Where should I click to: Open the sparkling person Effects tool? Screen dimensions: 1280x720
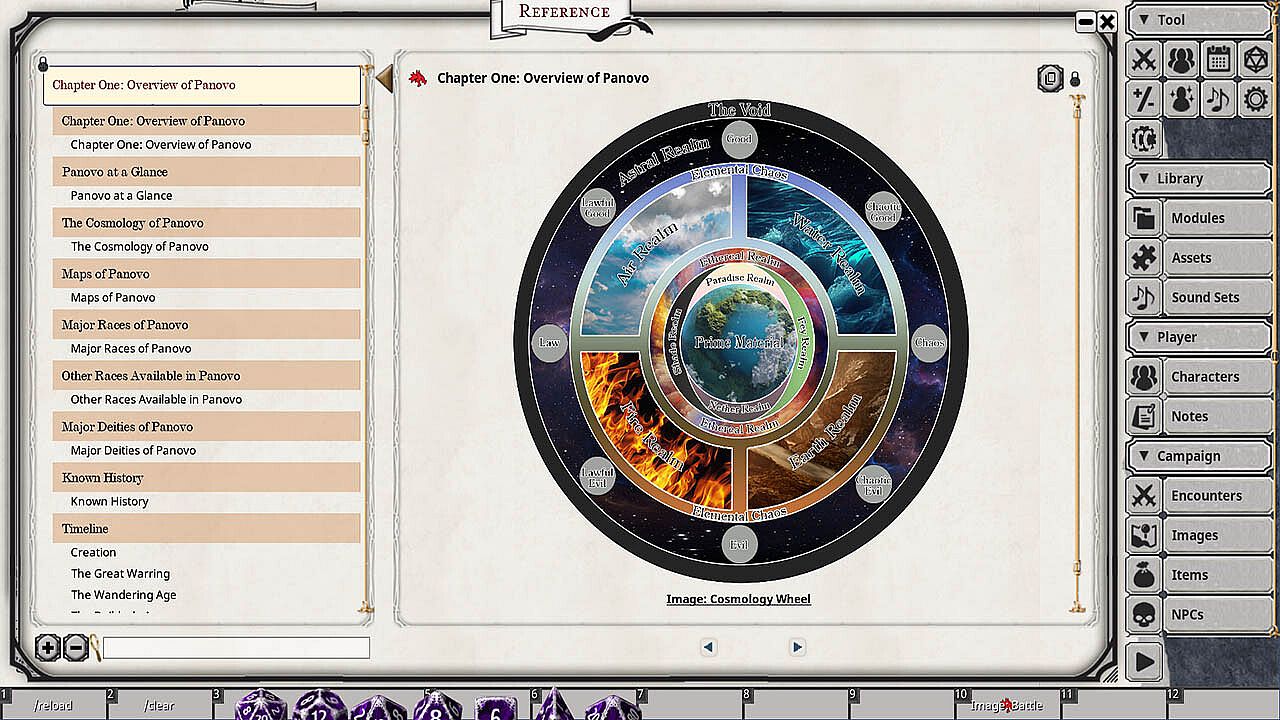pos(1181,99)
